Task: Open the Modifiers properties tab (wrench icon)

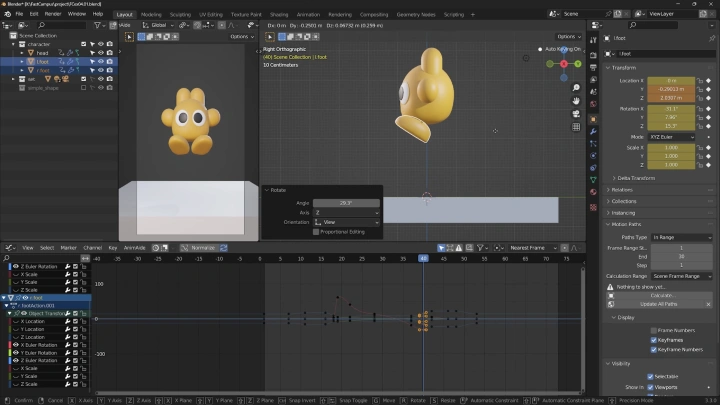Action: (593, 132)
